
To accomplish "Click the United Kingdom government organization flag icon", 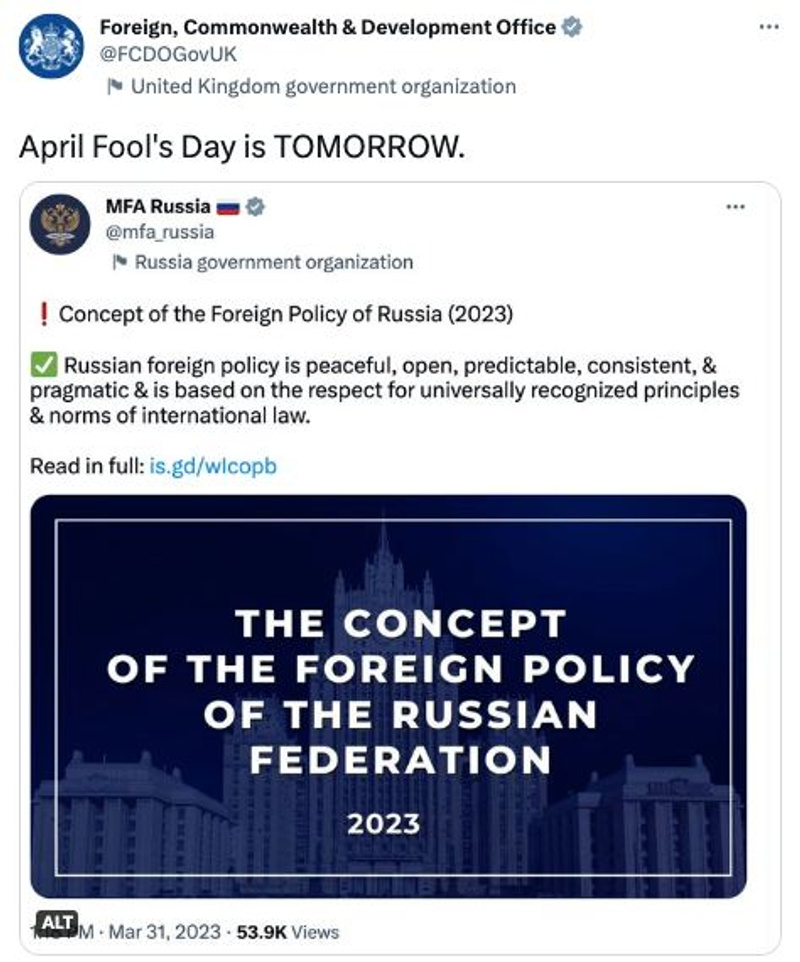I will click(x=114, y=86).
